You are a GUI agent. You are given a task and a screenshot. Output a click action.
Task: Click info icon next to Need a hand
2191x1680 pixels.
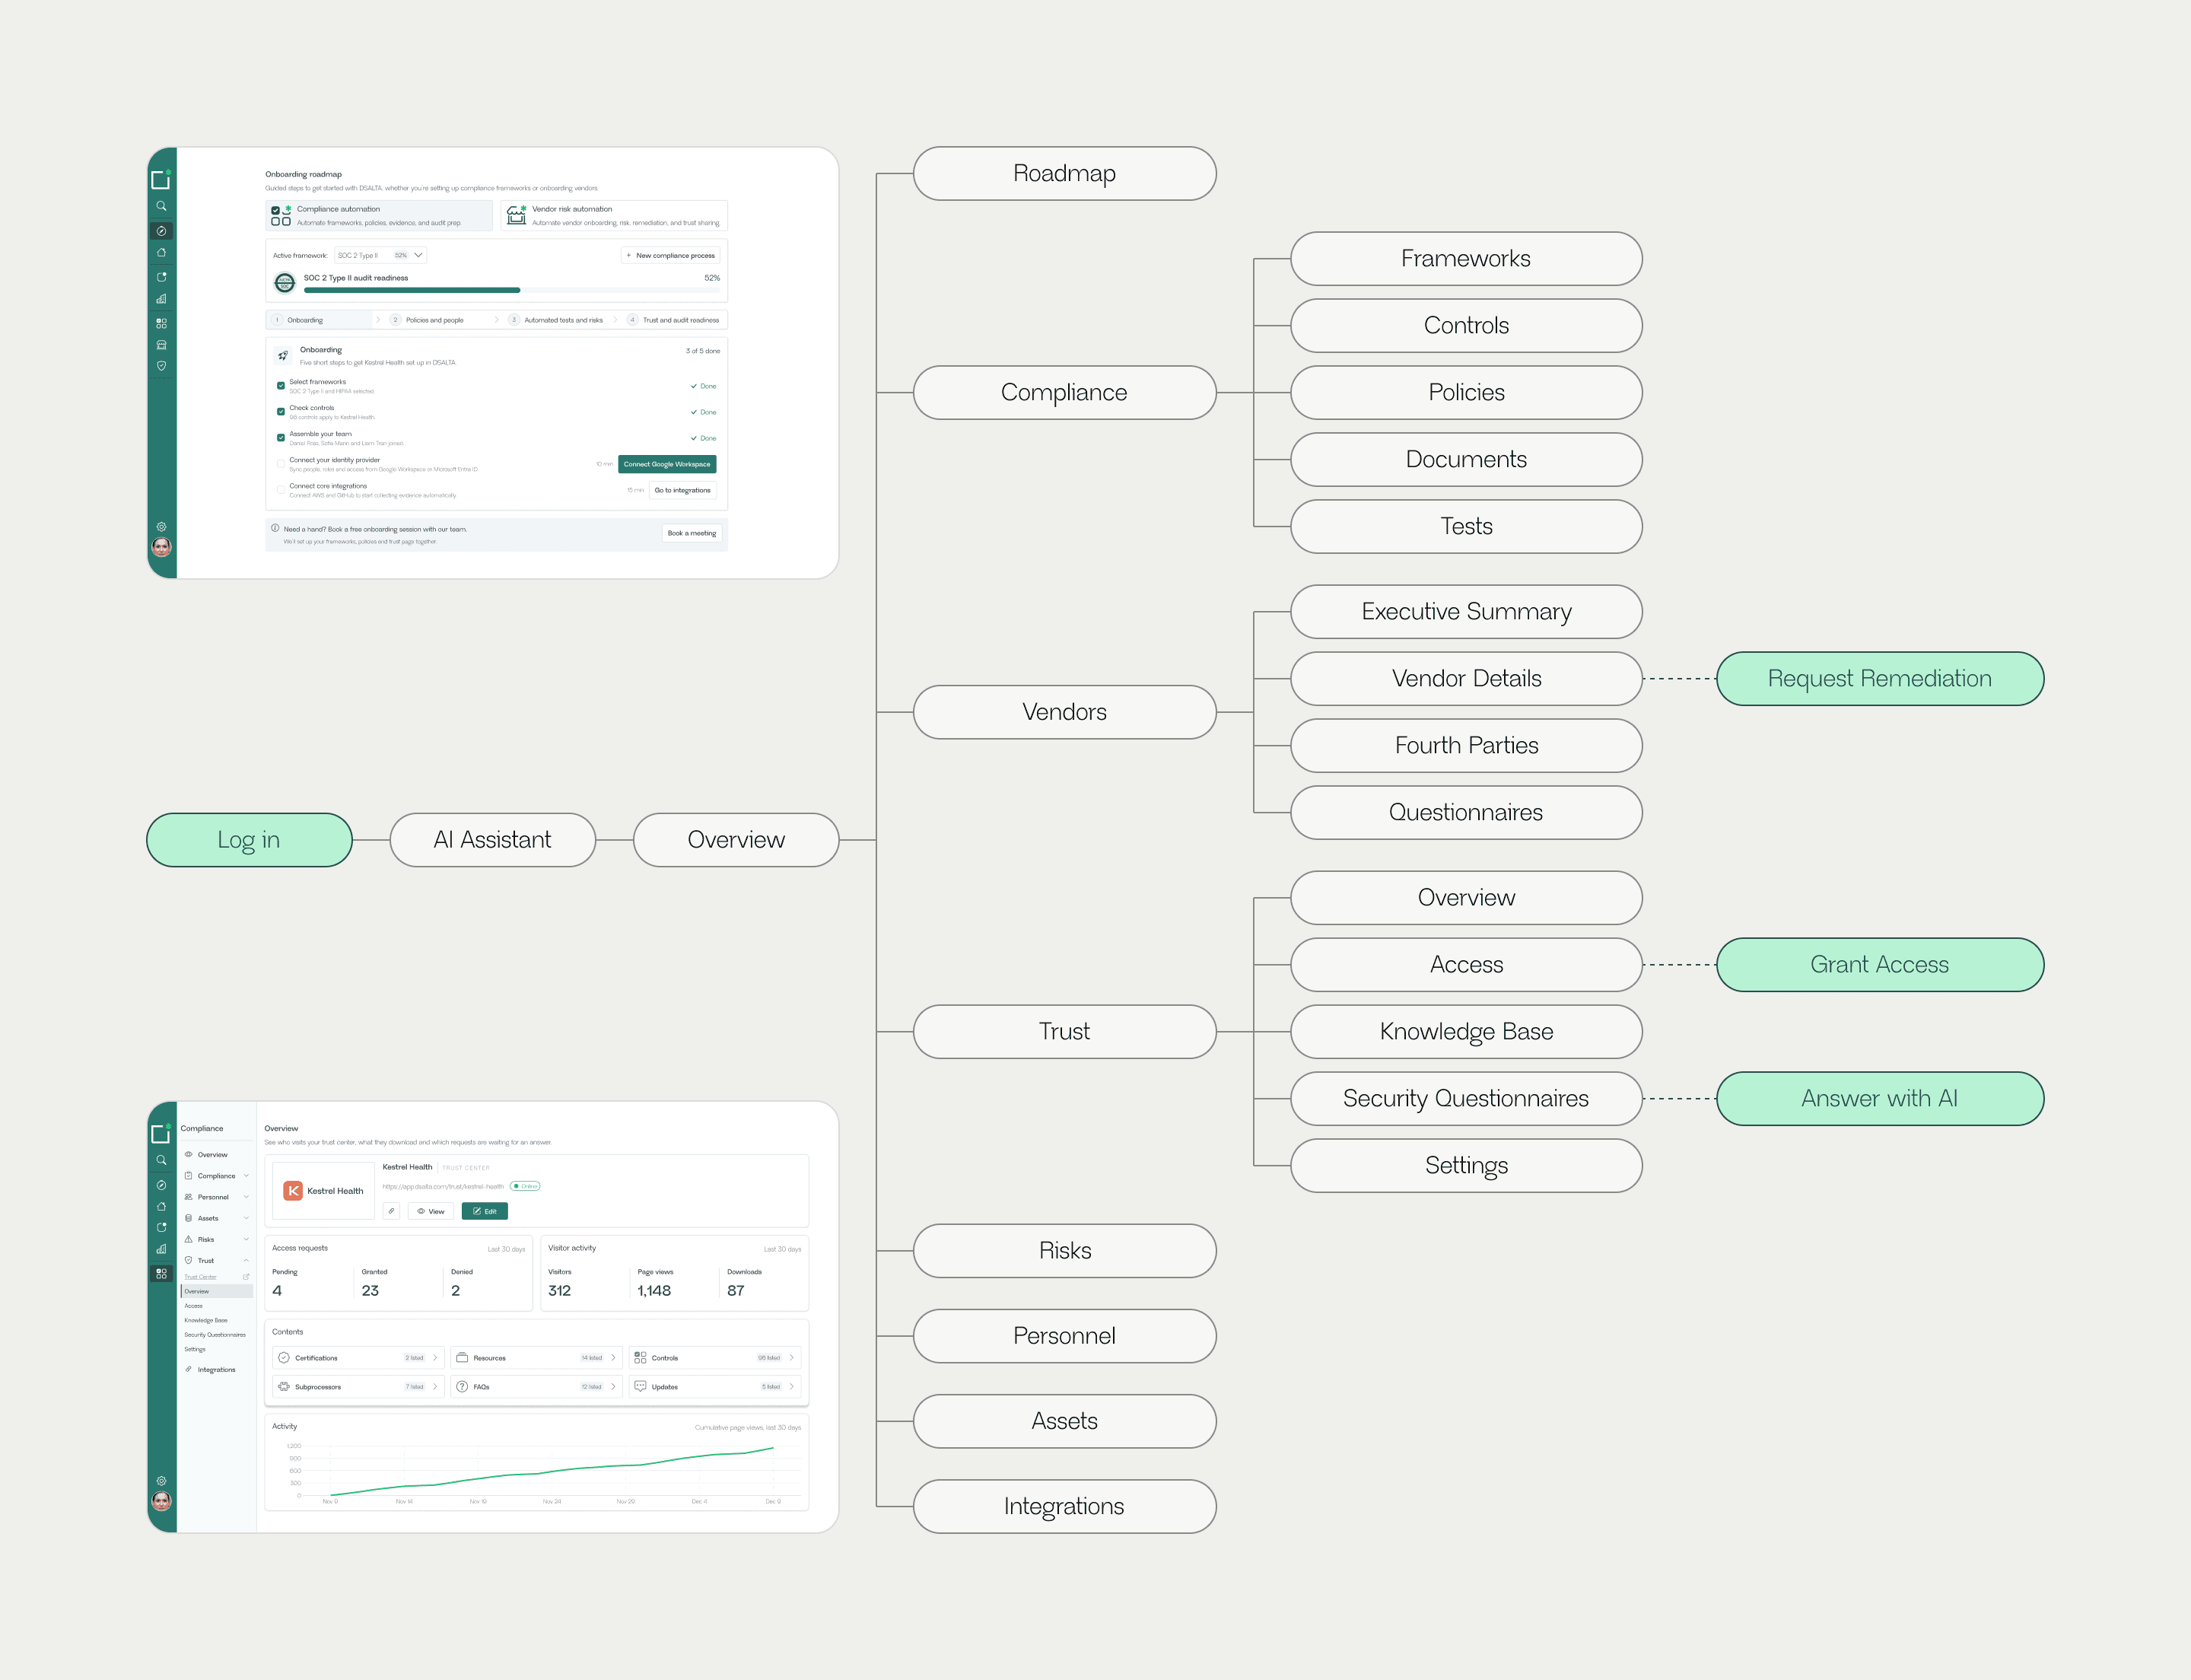pos(275,529)
